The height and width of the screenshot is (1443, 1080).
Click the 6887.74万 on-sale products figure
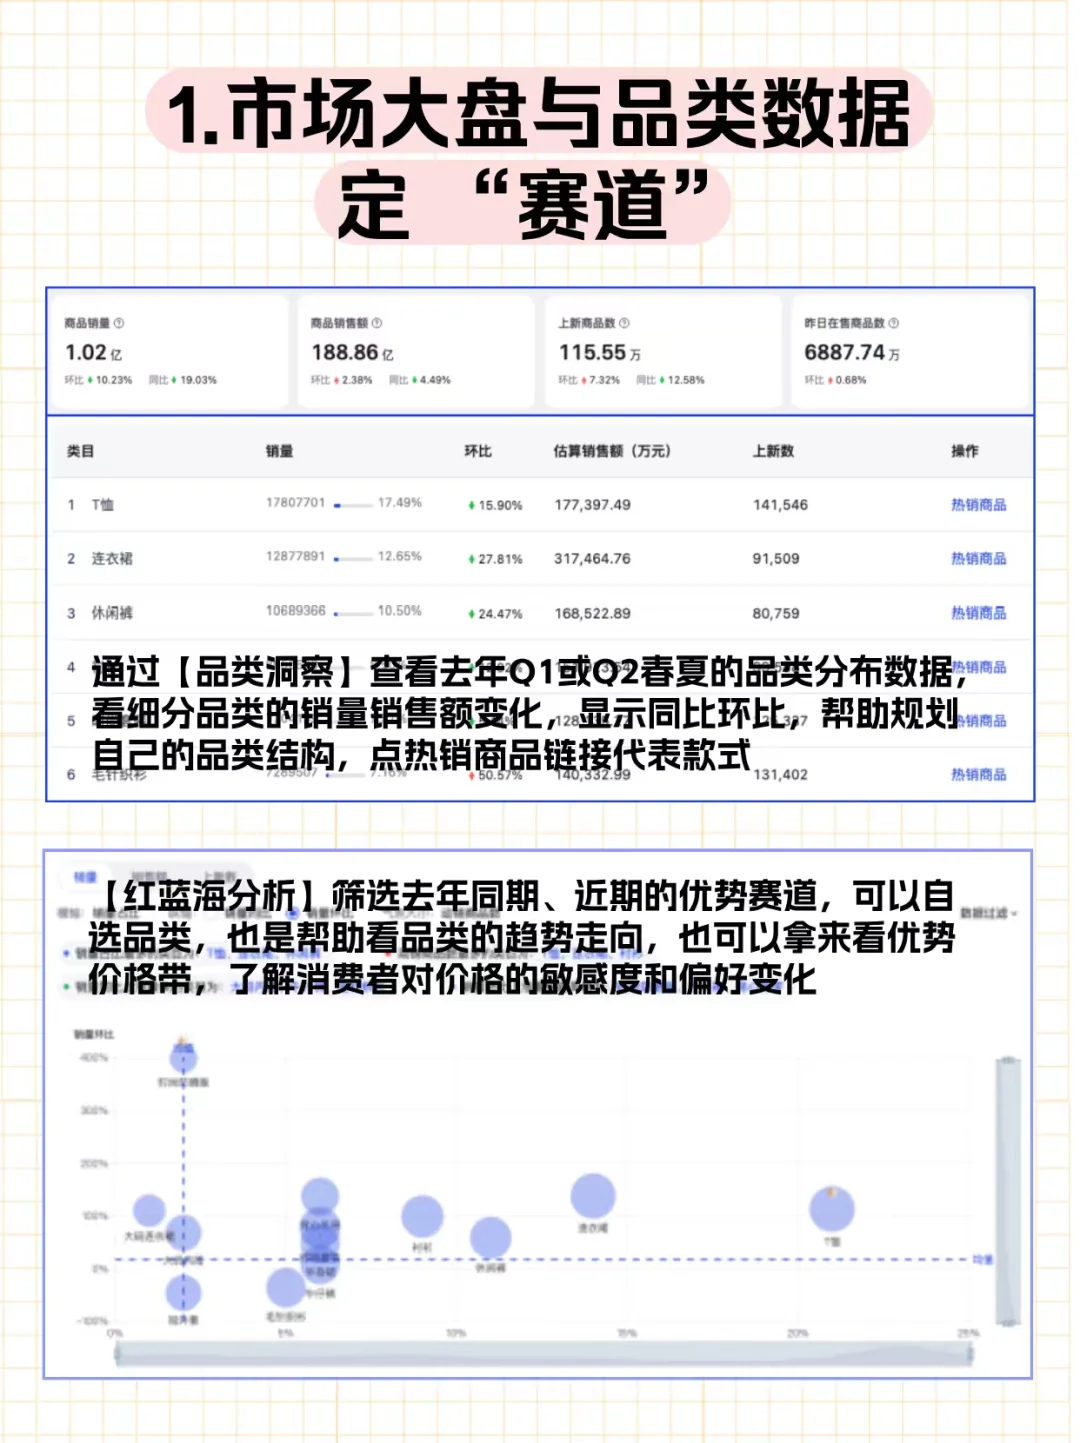tap(852, 352)
